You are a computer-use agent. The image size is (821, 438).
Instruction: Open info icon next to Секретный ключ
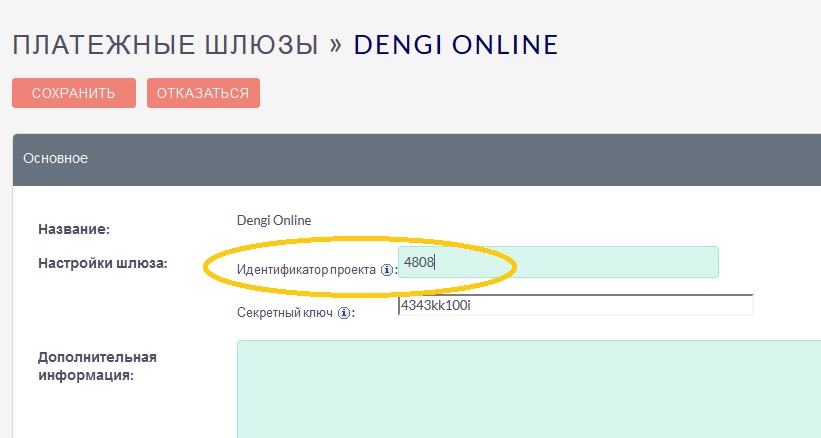(343, 313)
